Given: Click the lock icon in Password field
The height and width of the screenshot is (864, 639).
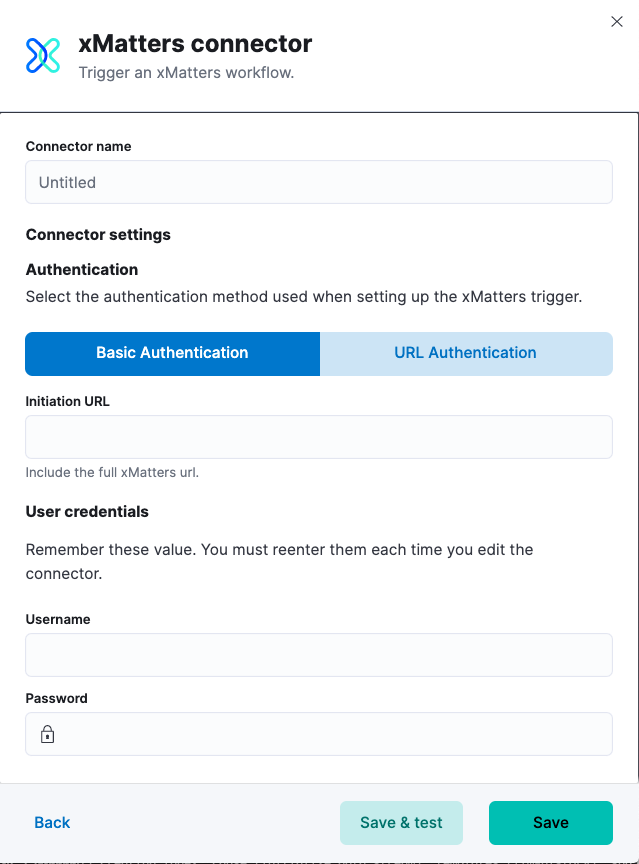Looking at the screenshot, I should click(x=48, y=733).
